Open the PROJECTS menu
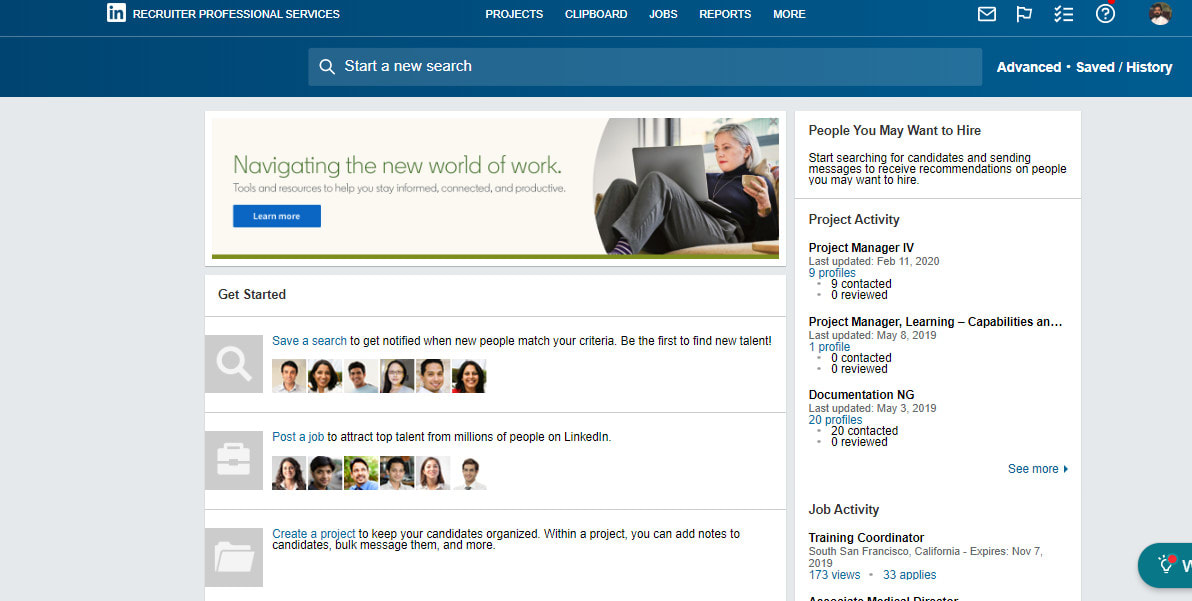The width and height of the screenshot is (1192, 601). (515, 14)
